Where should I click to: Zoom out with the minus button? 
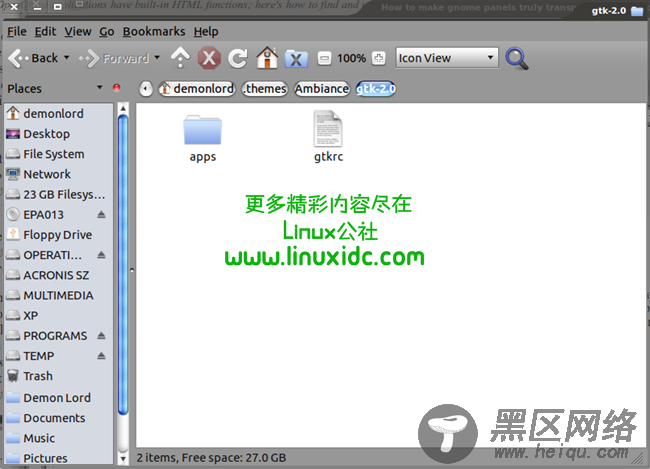pos(324,58)
